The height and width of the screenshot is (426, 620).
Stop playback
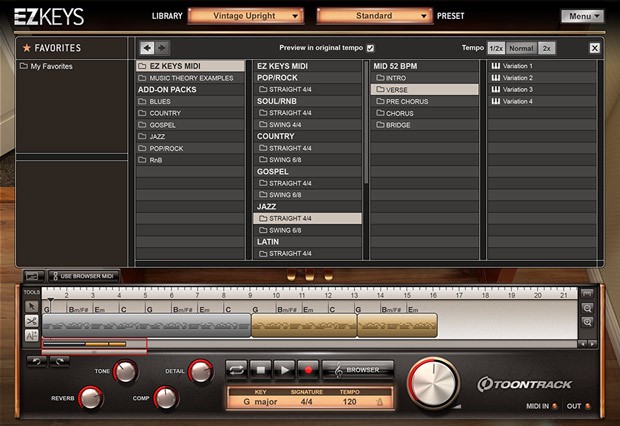coord(261,370)
